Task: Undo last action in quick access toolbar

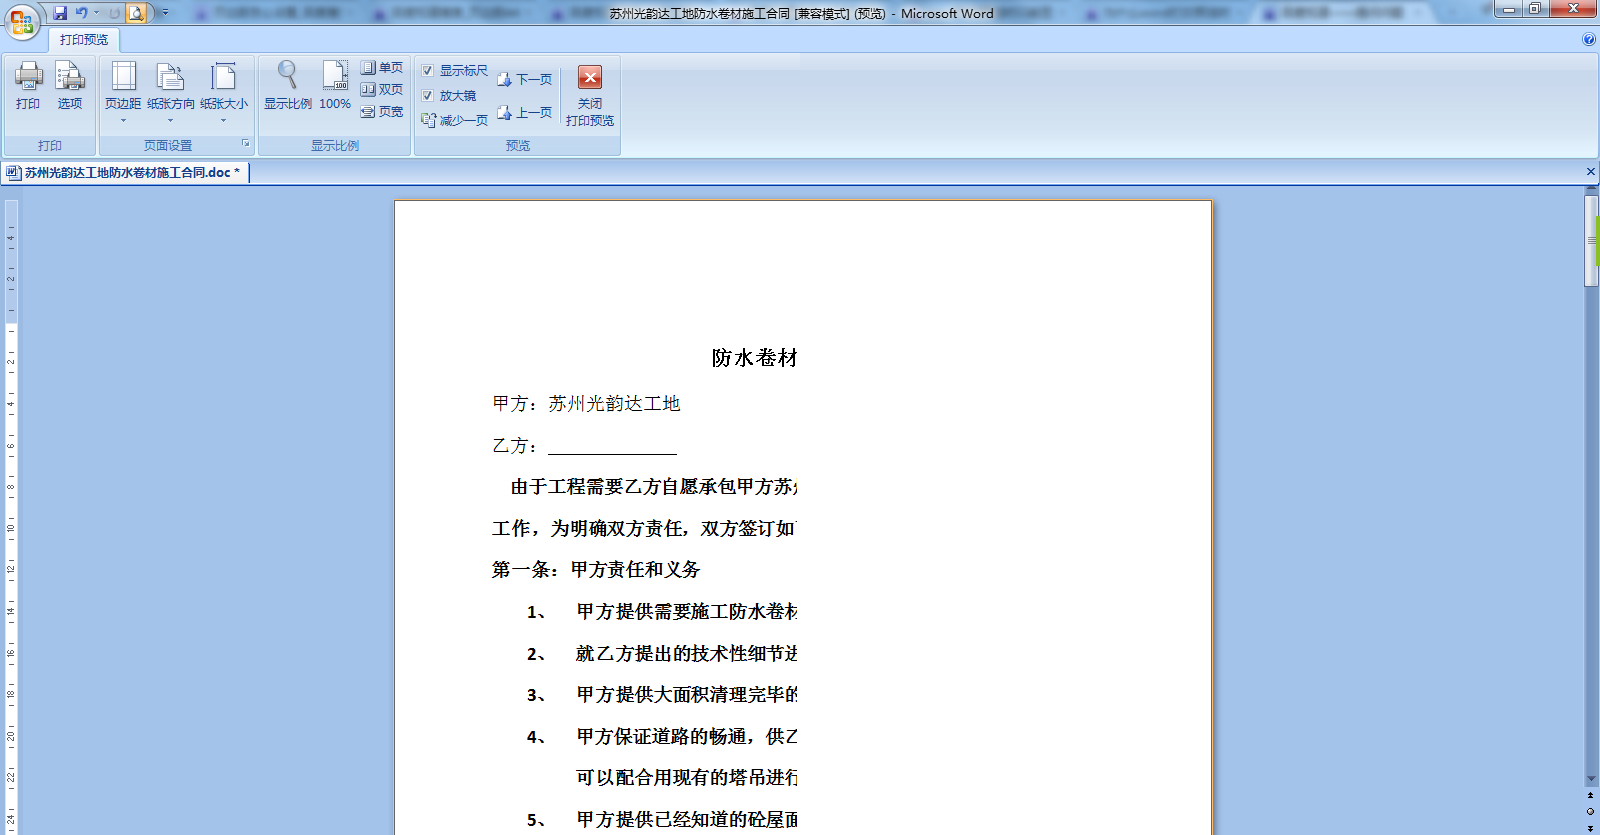Action: click(x=81, y=13)
